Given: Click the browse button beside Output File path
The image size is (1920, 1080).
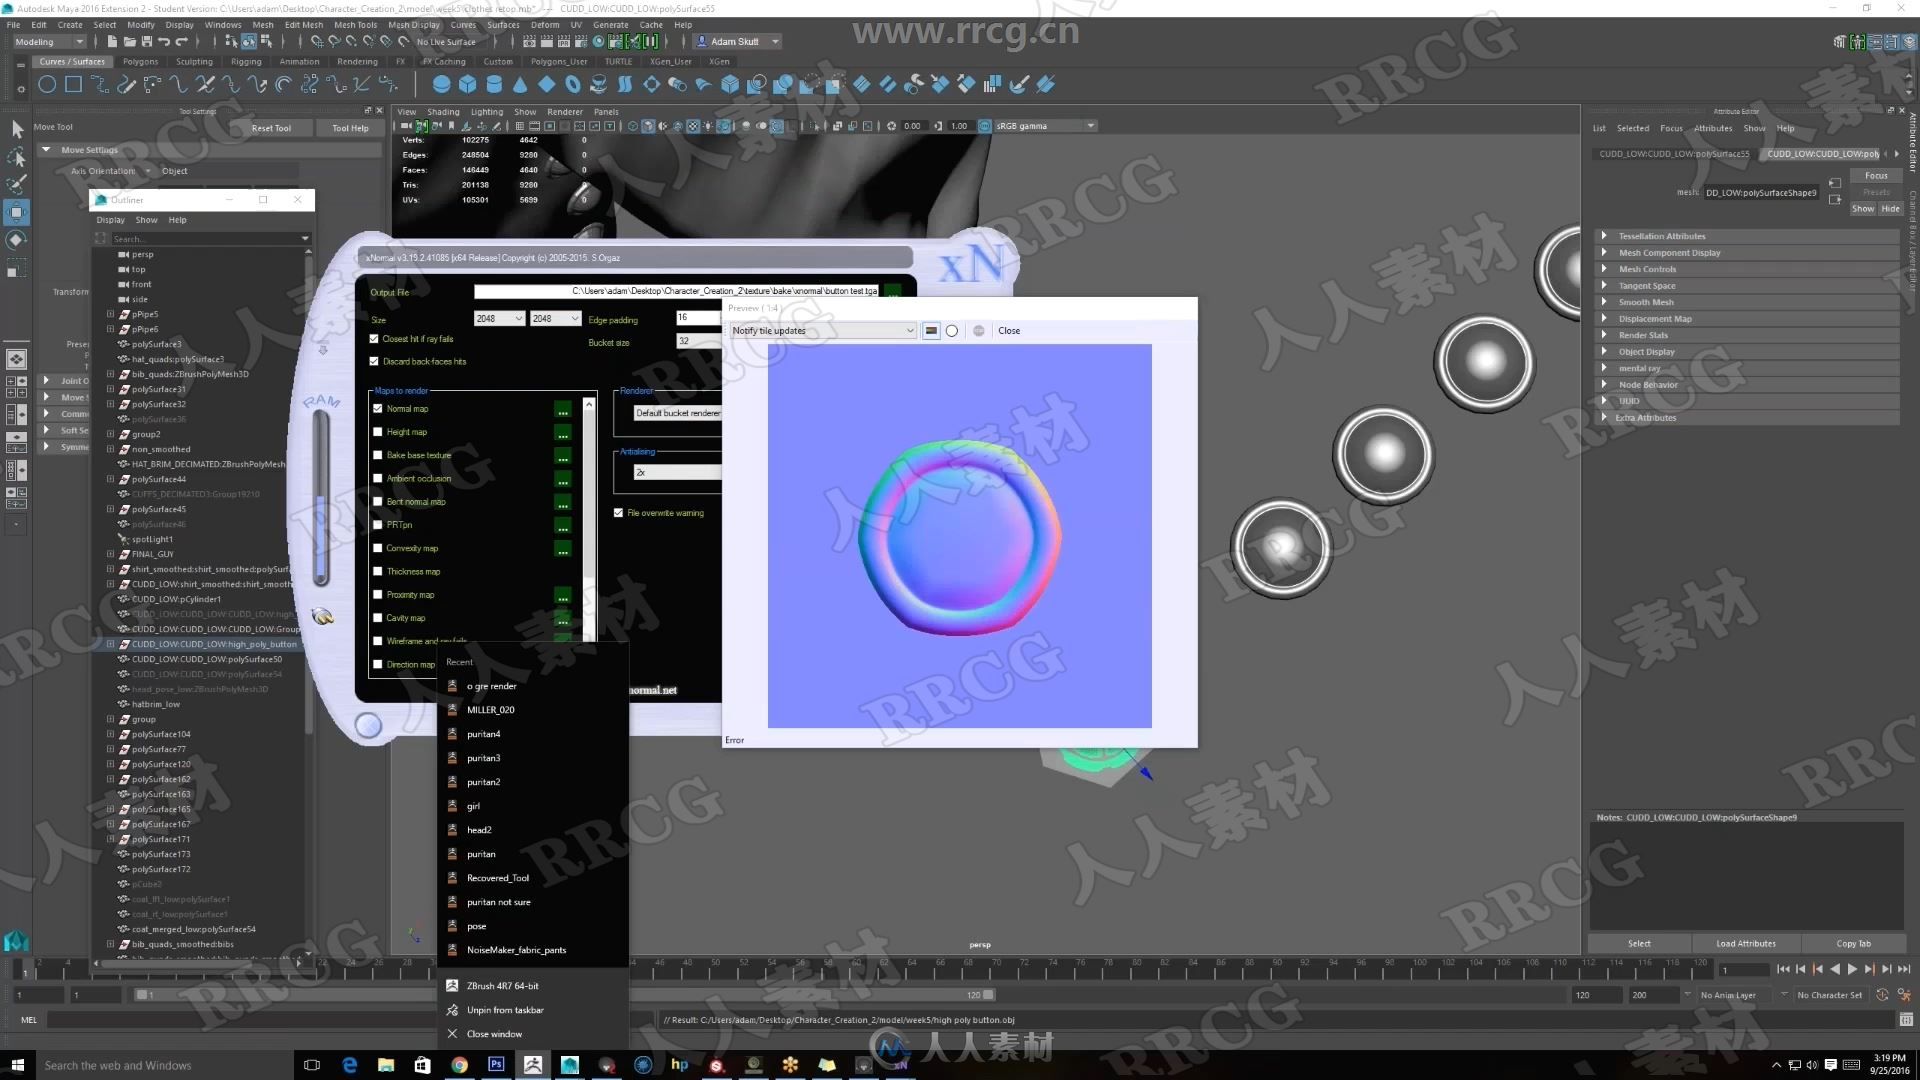Looking at the screenshot, I should (892, 291).
